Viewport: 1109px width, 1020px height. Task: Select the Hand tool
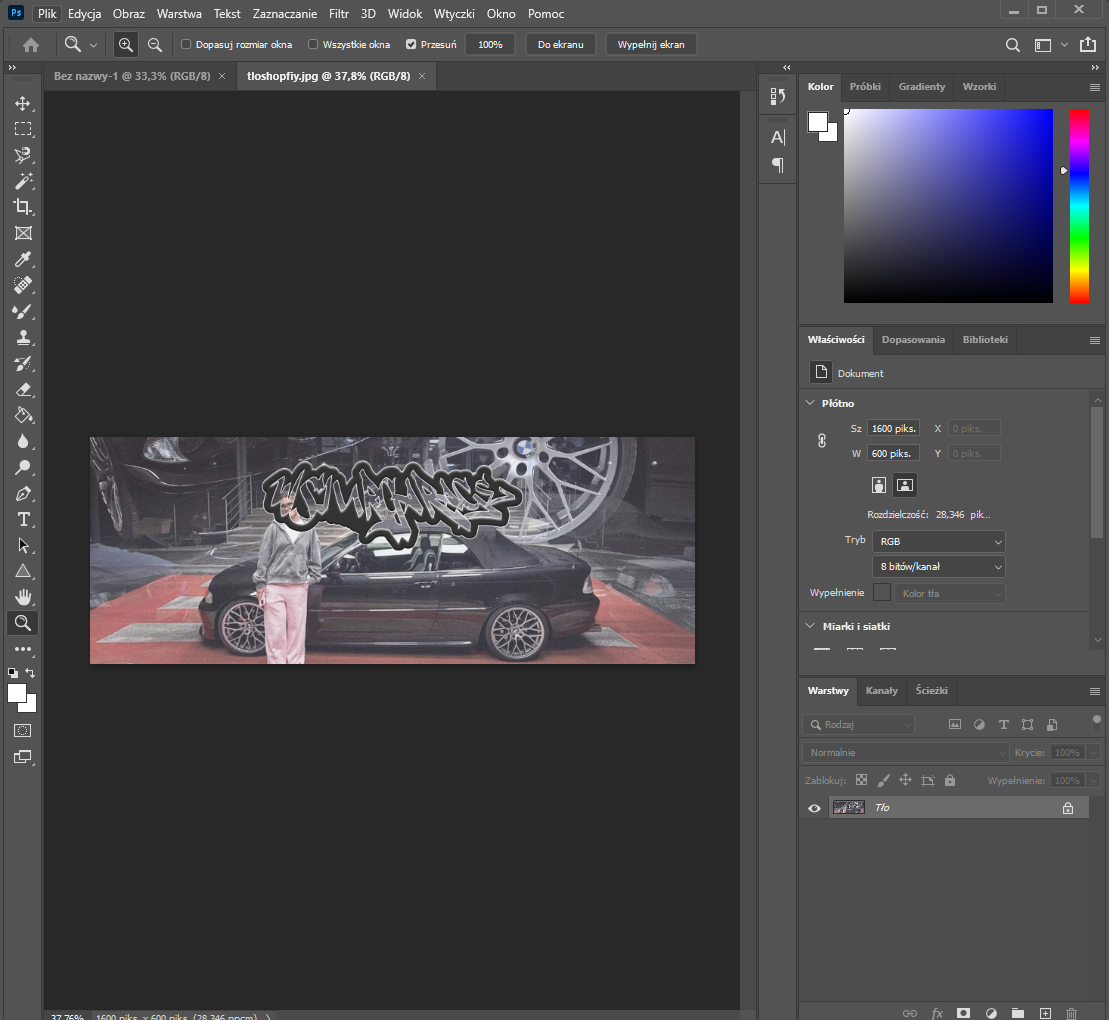[x=23, y=597]
